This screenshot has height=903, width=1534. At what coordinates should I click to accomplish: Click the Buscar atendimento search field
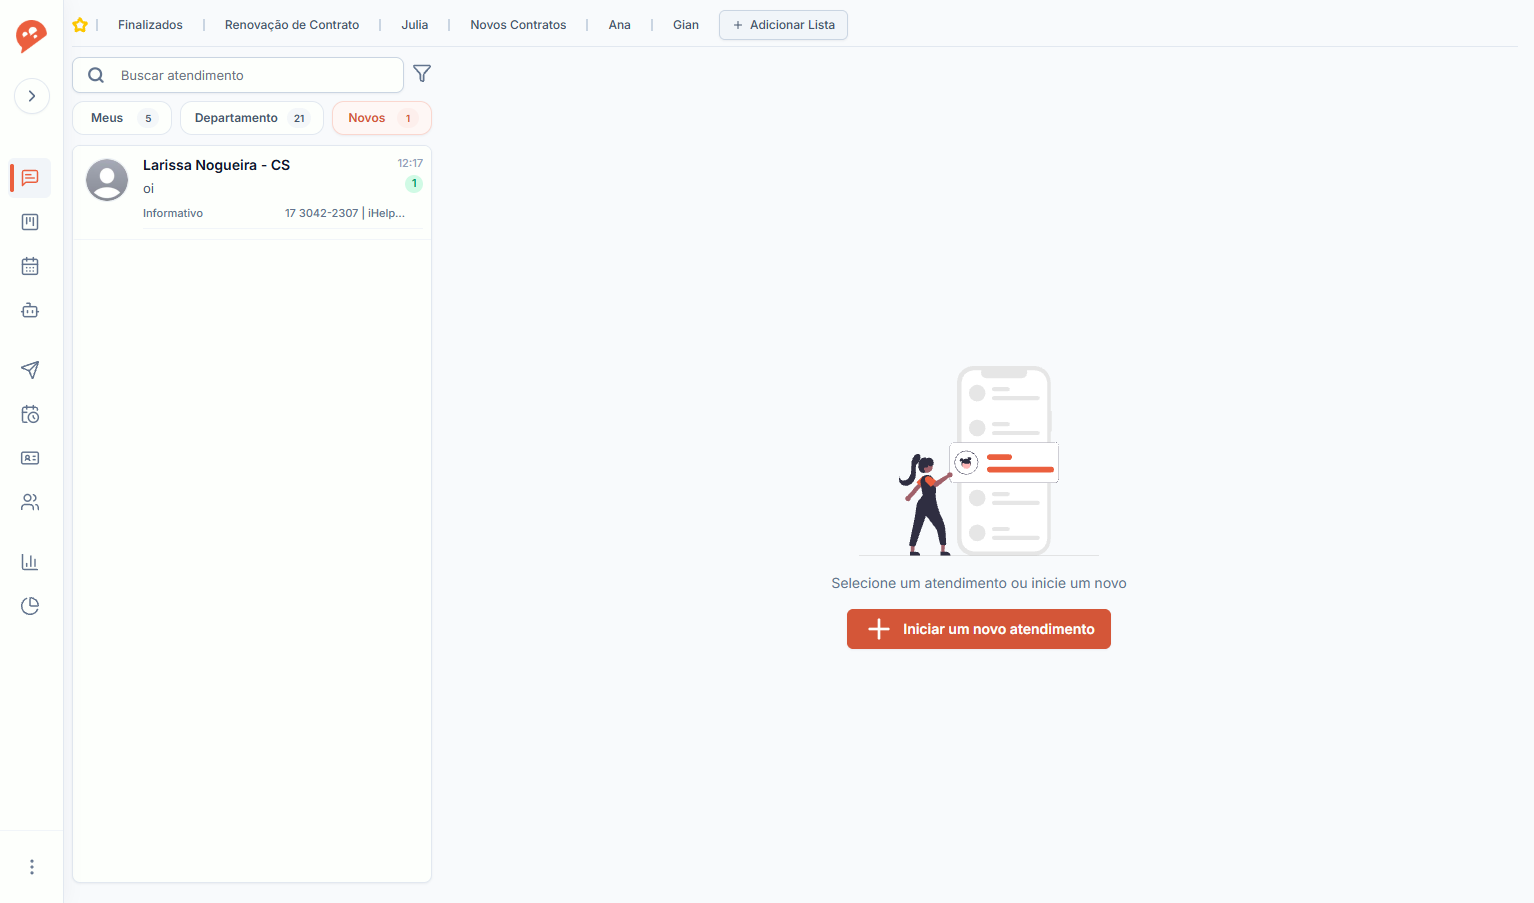coord(238,75)
